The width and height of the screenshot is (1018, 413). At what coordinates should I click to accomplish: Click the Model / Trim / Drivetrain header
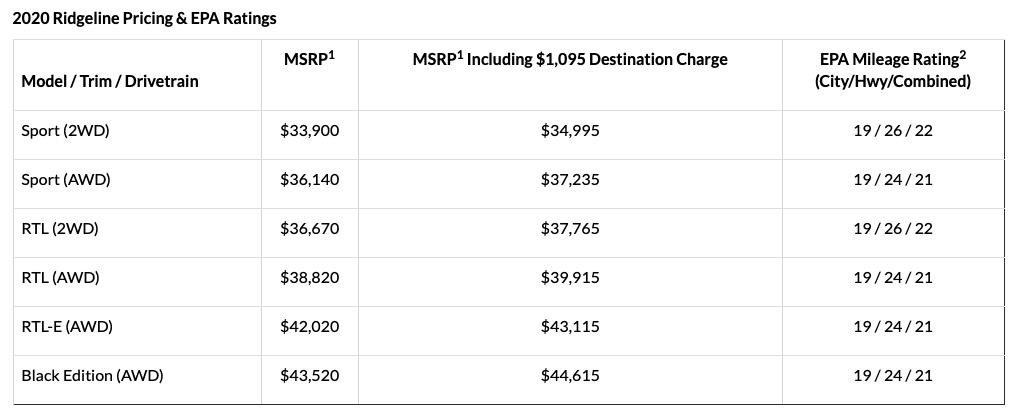[110, 81]
